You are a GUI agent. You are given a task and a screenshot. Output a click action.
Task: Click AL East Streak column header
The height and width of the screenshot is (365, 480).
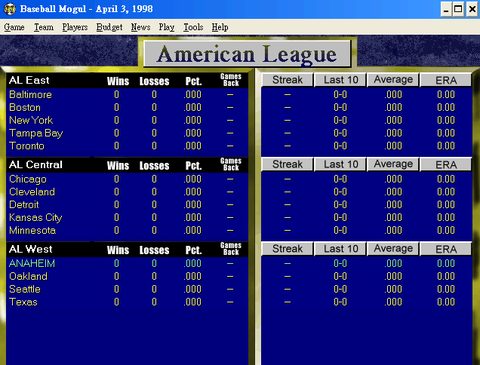tap(287, 80)
